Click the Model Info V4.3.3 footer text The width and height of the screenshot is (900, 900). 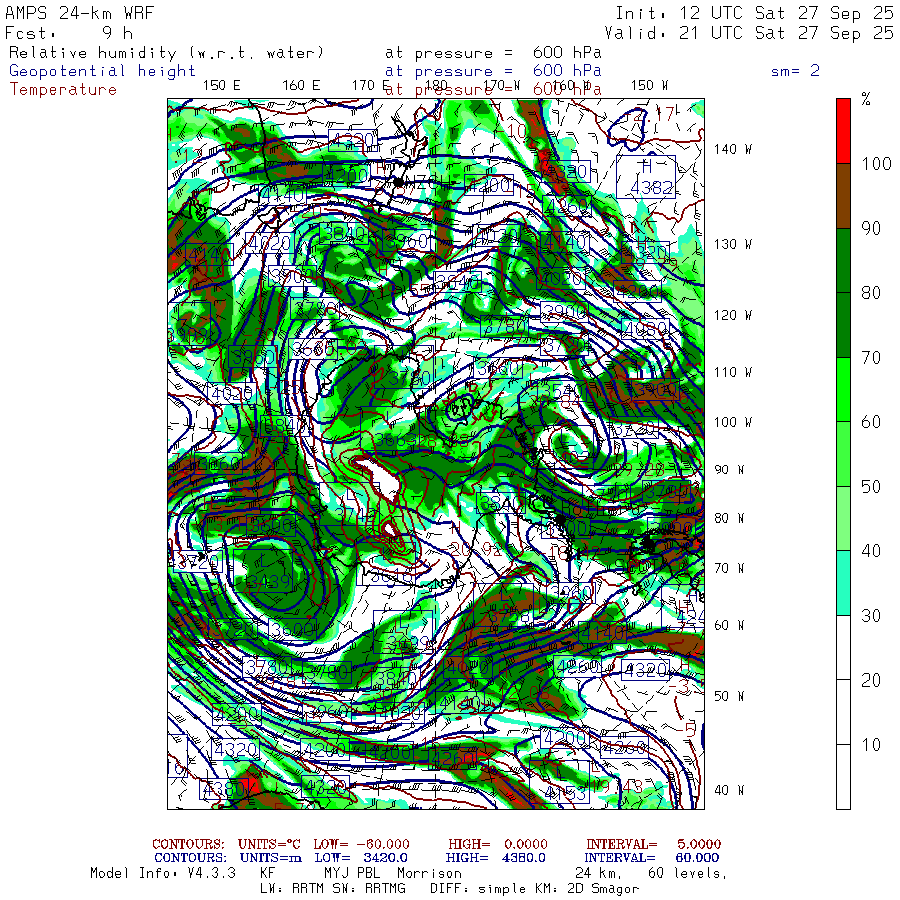162,873
